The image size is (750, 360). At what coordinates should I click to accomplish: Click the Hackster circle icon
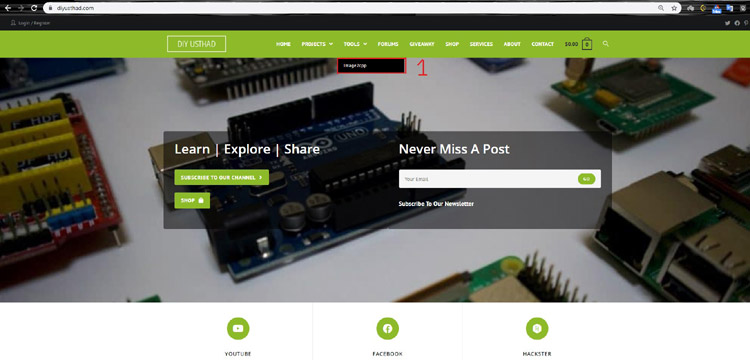[537, 328]
